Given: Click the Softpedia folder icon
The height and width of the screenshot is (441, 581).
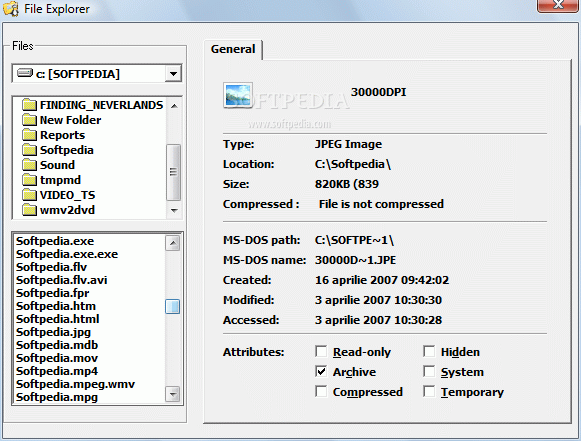Looking at the screenshot, I should (29, 150).
